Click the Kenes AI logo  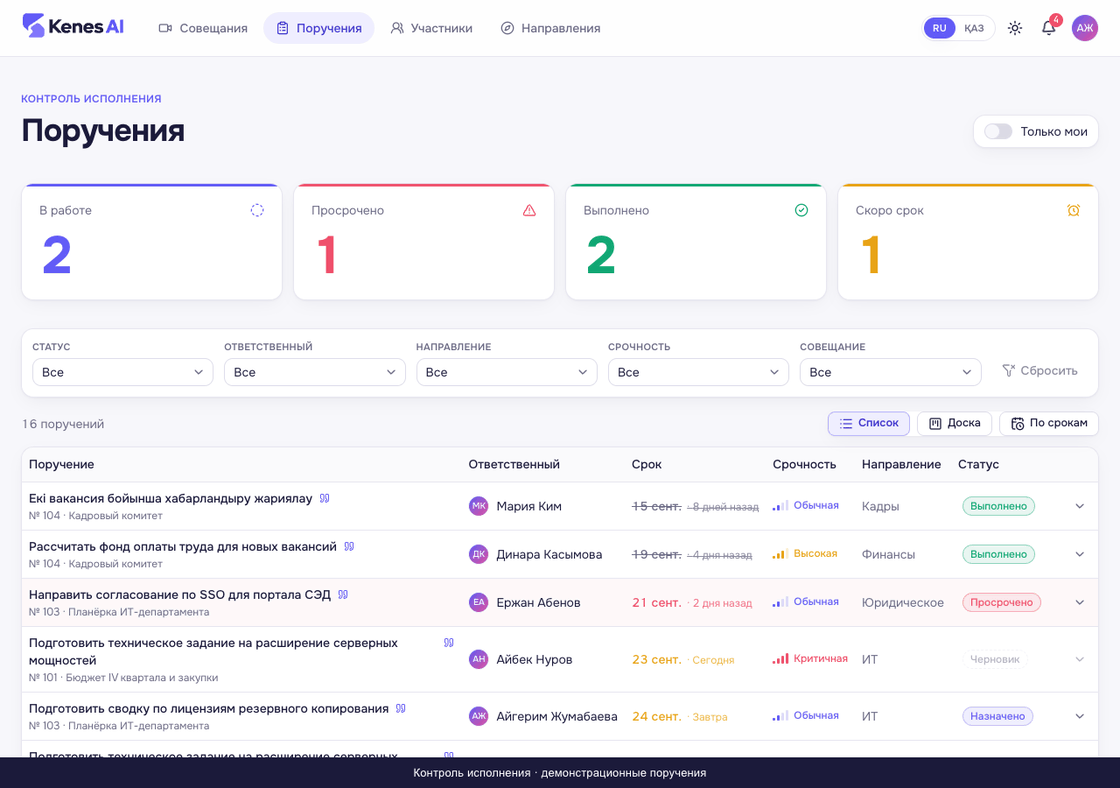tap(73, 27)
